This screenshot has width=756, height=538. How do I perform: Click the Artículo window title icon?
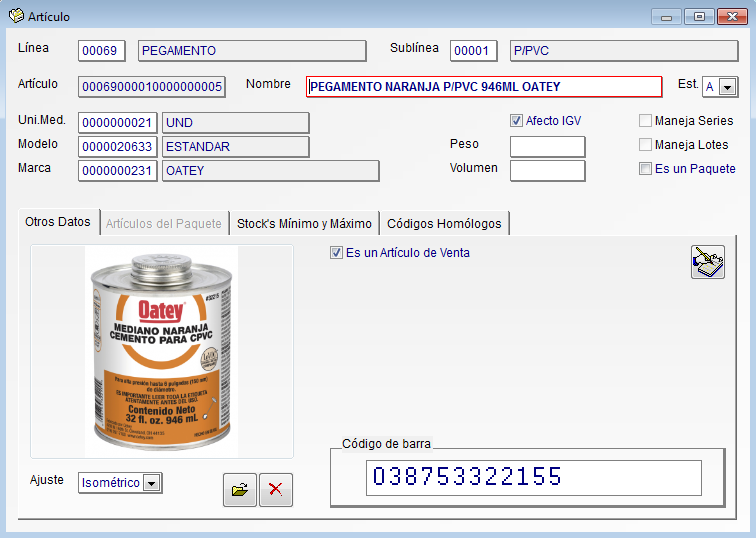pos(16,16)
